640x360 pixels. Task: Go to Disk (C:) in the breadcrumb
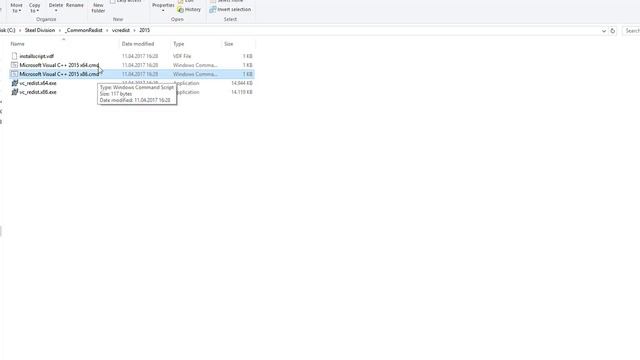point(7,30)
